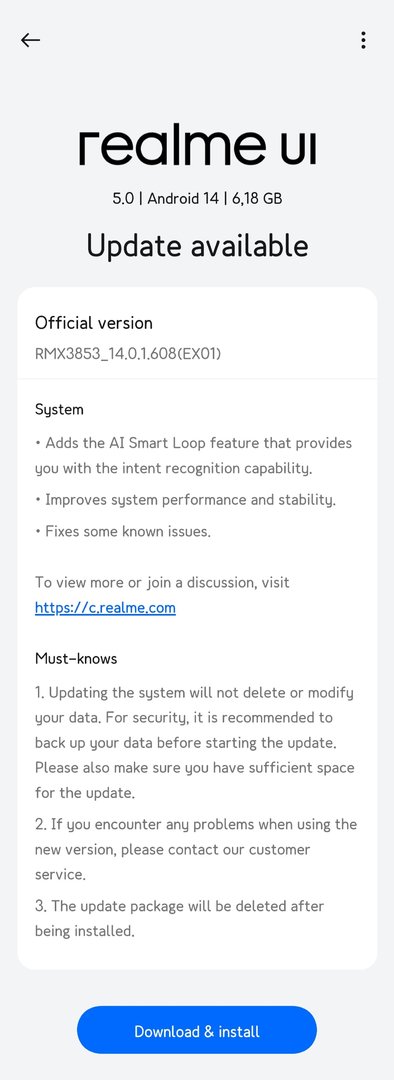Open the c.realme.com community link
The height and width of the screenshot is (1080, 394).
[x=105, y=608]
